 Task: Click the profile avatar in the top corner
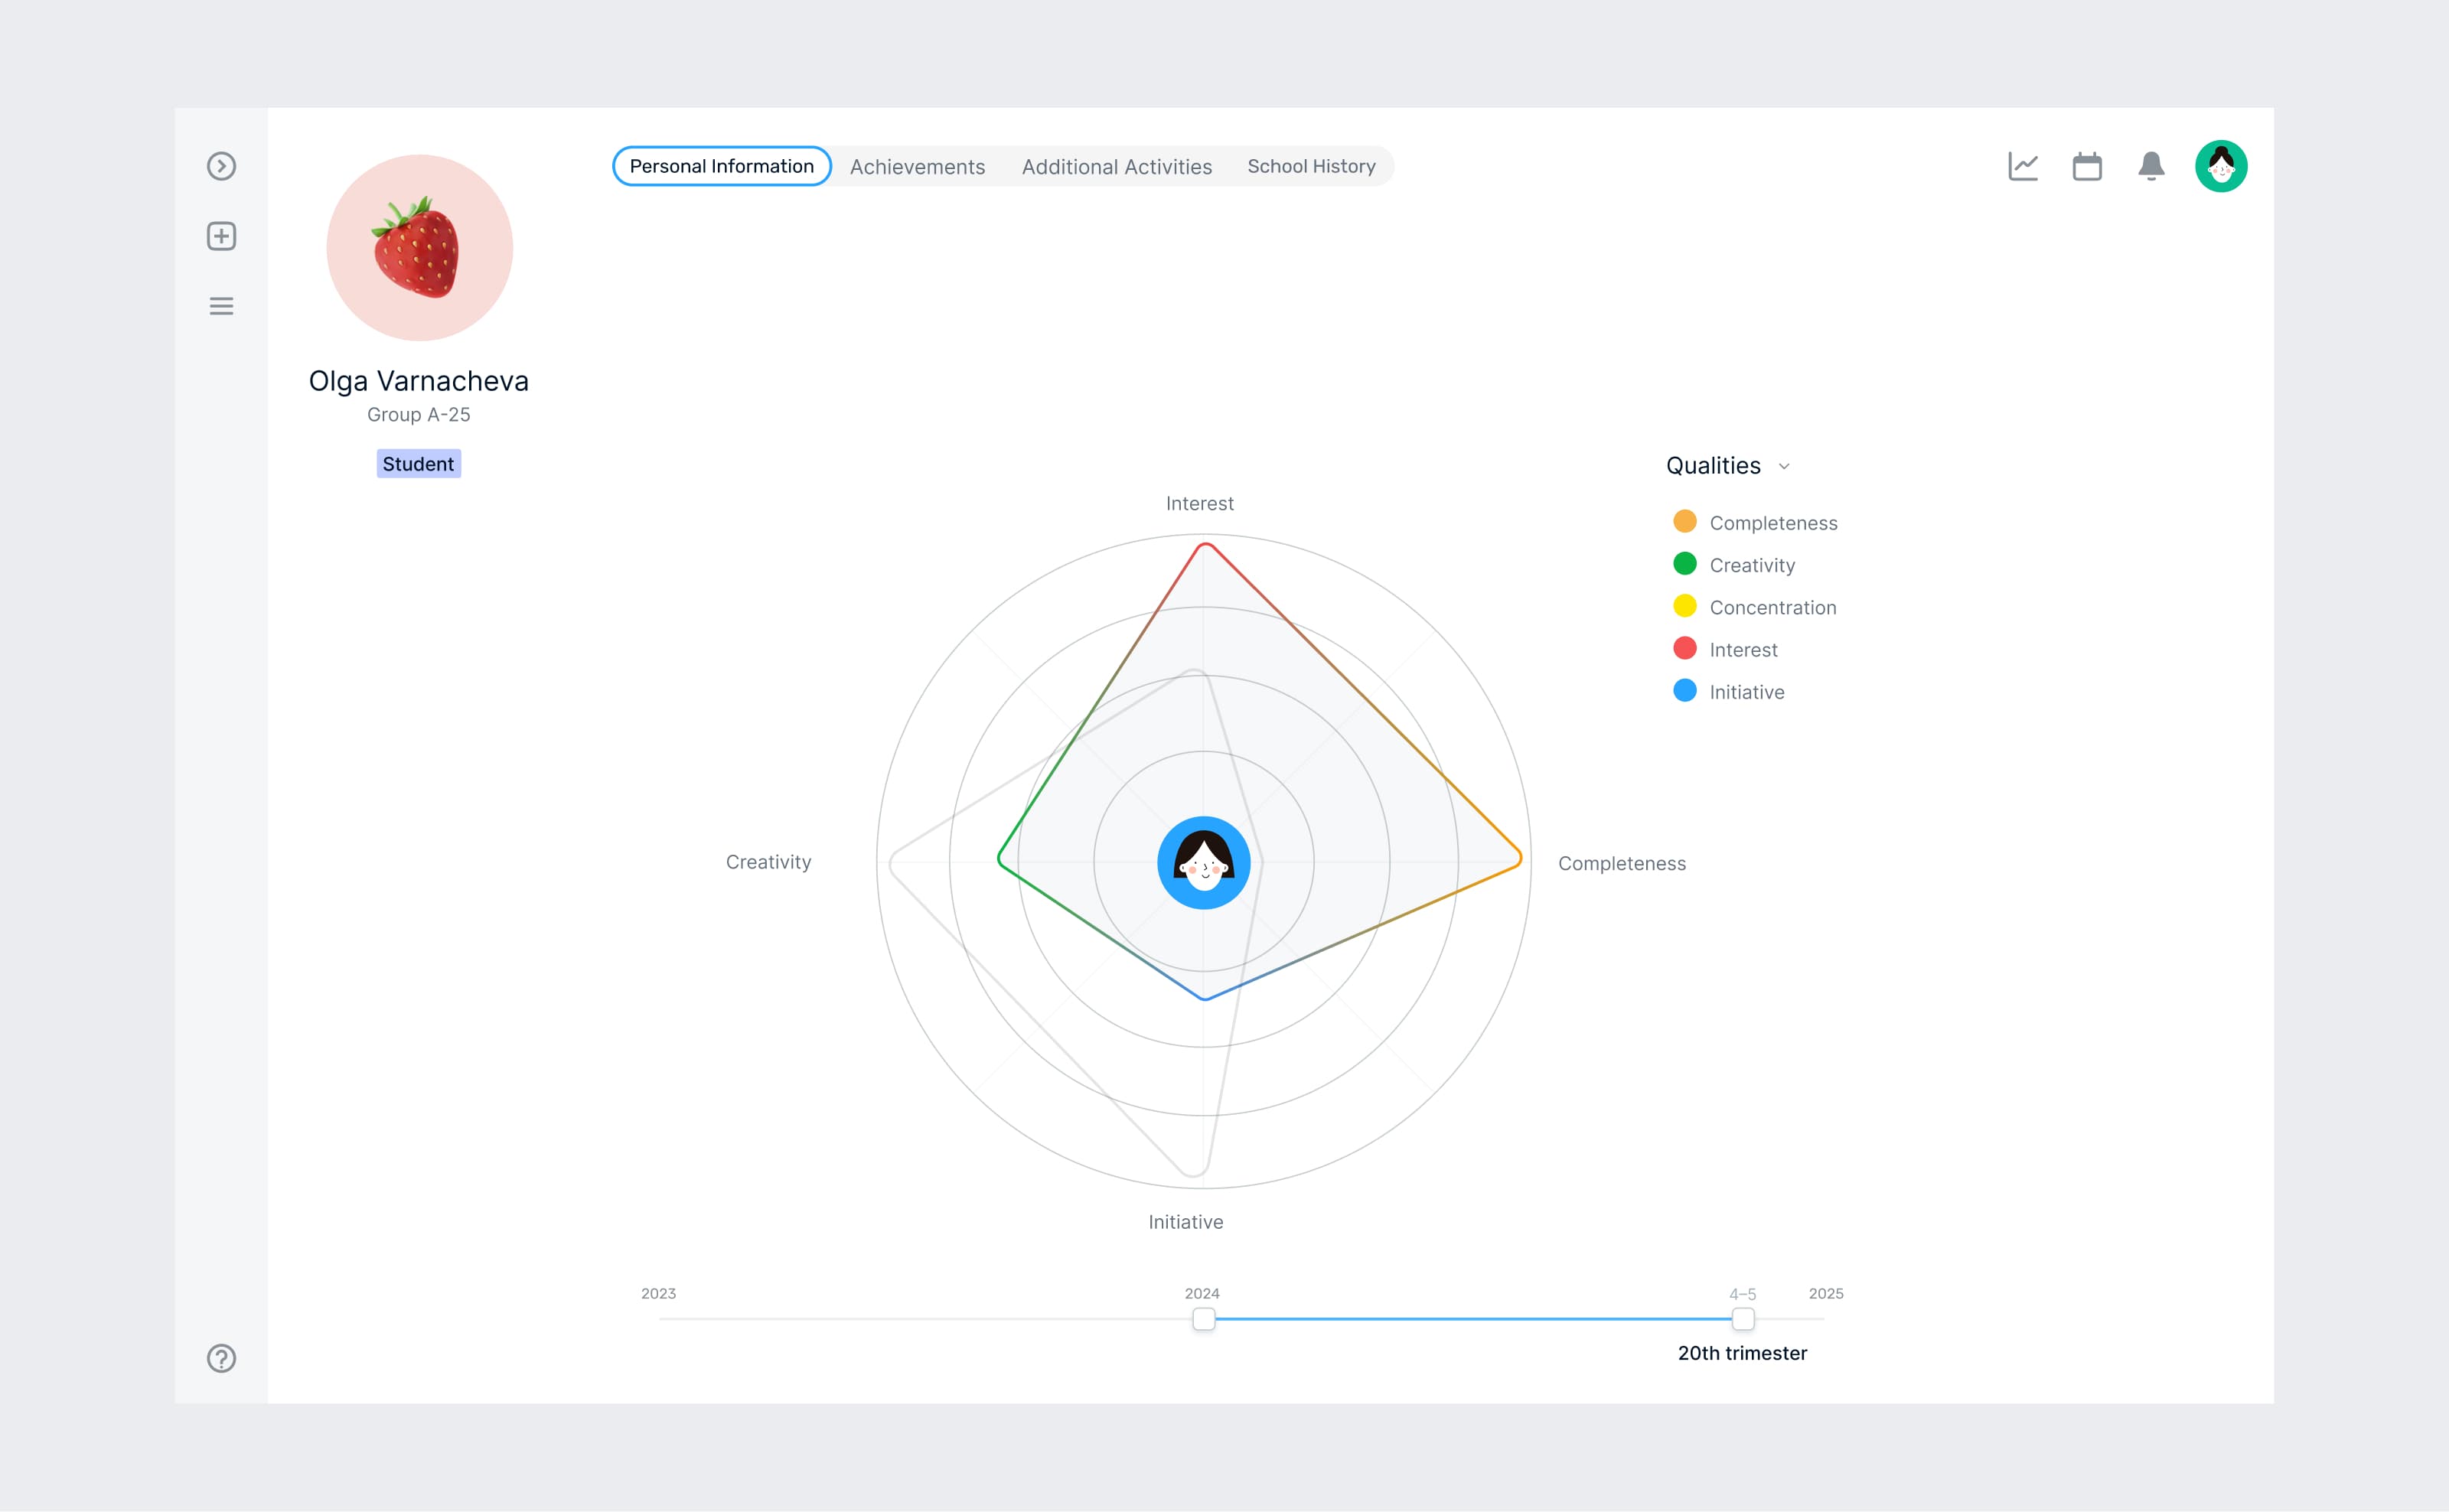(2221, 166)
